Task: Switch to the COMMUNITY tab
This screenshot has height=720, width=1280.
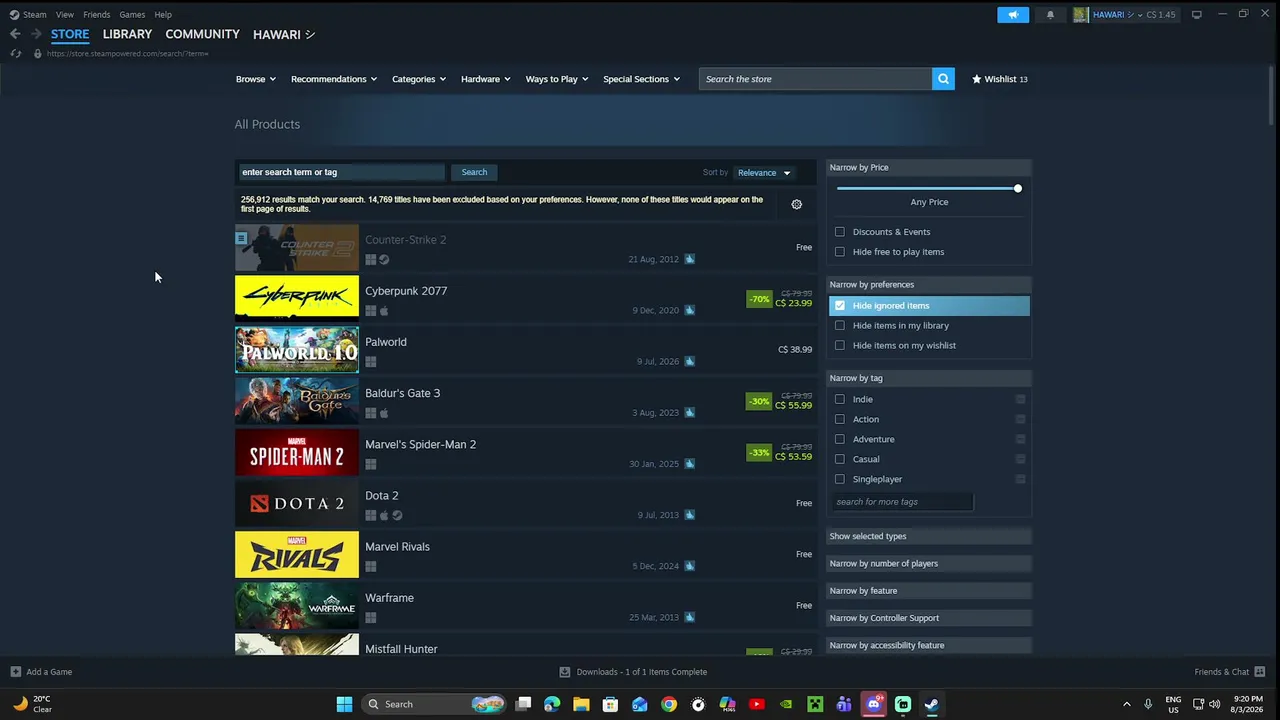Action: pos(202,34)
